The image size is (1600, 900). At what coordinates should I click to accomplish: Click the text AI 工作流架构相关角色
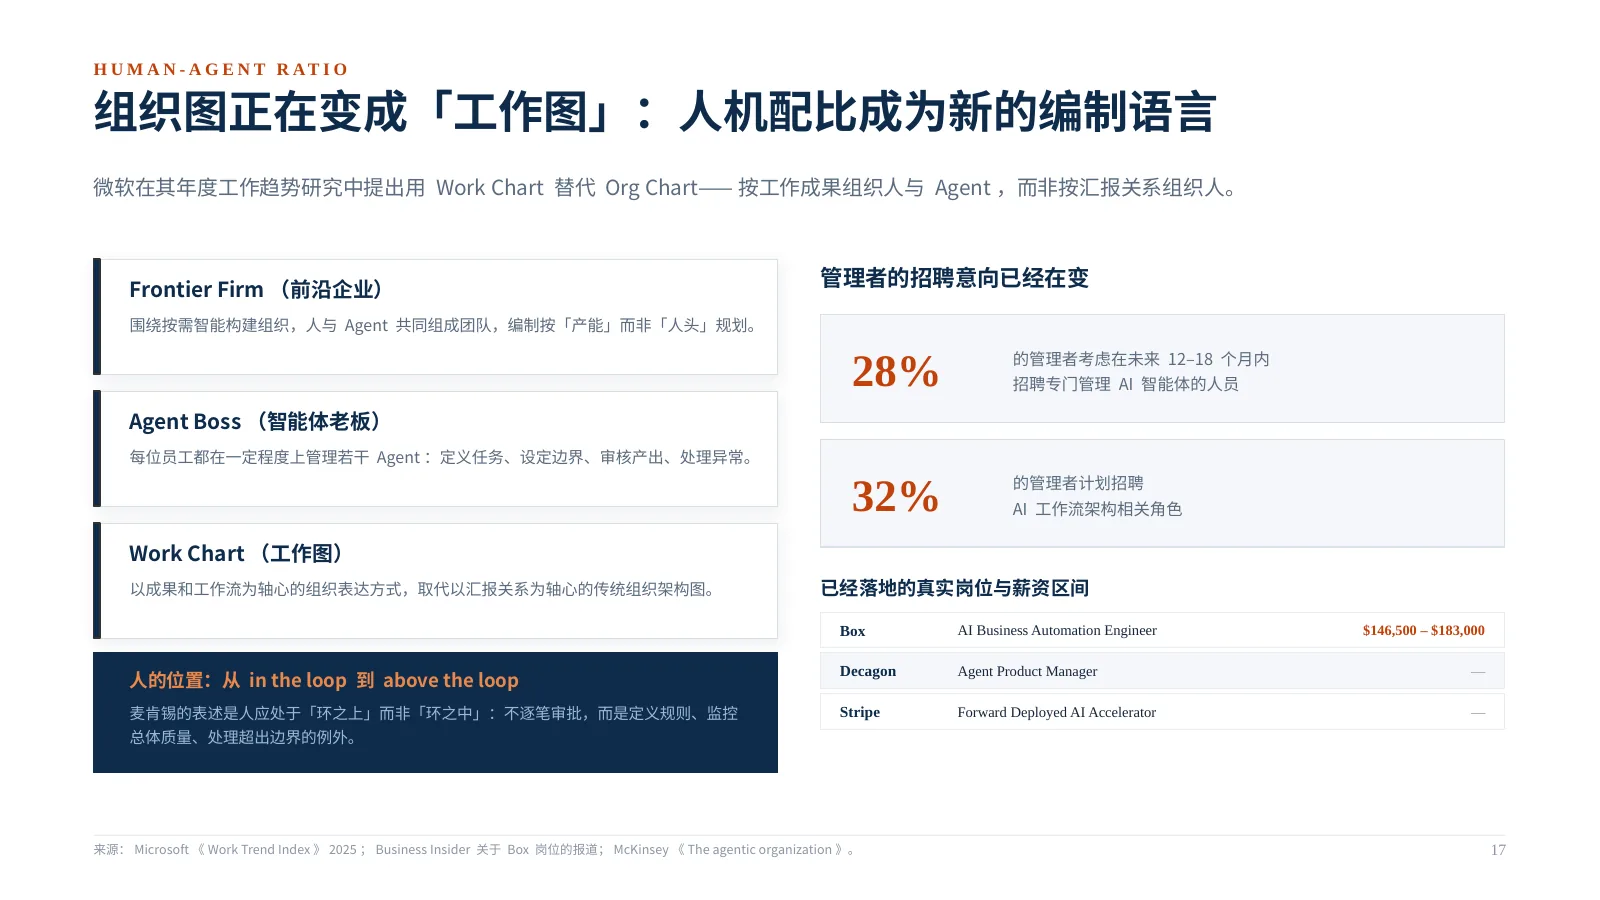1097,509
